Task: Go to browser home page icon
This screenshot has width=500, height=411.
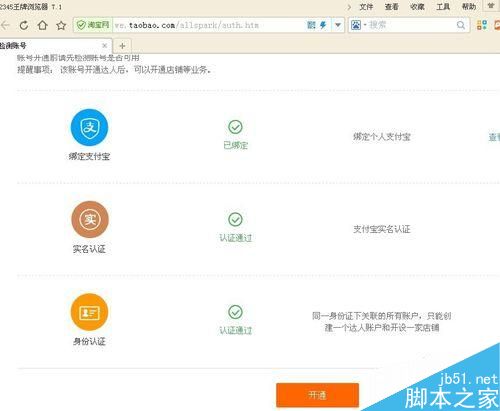Action: tap(42, 25)
